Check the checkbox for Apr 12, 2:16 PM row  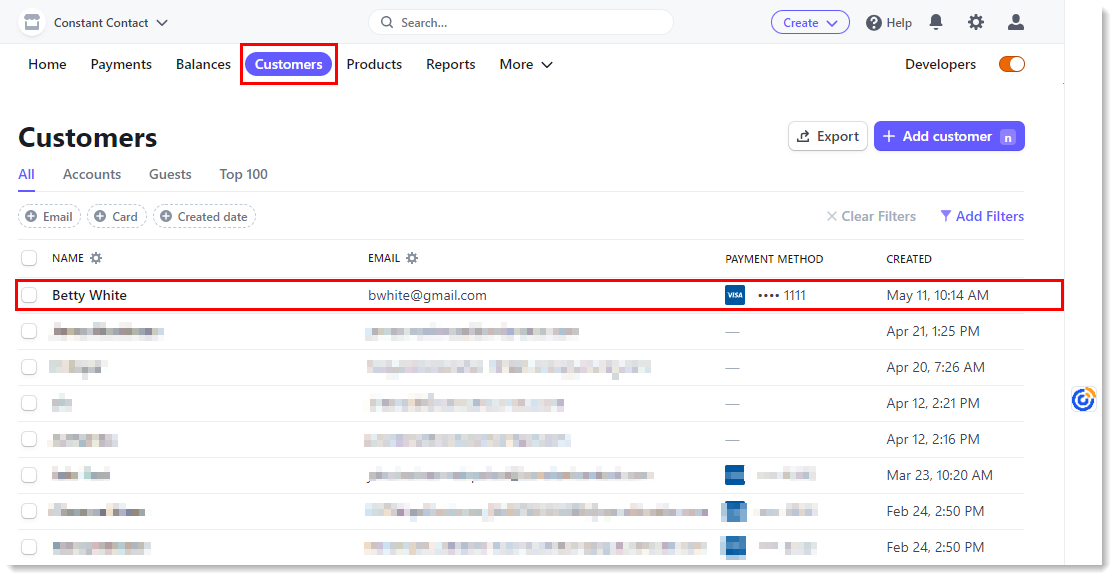coord(29,439)
